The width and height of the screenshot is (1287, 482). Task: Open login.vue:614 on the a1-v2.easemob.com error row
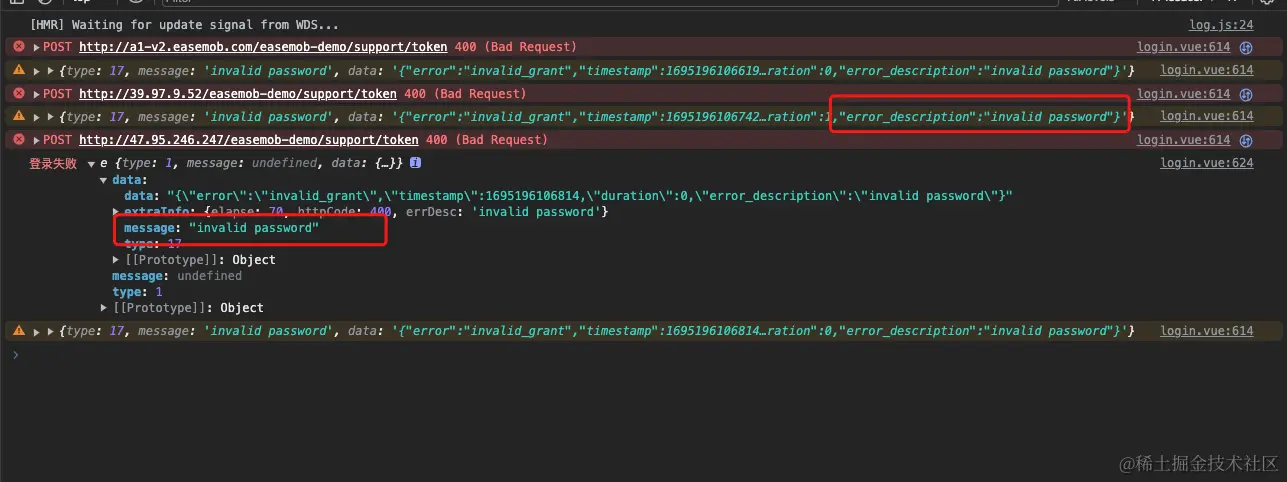pos(1184,47)
